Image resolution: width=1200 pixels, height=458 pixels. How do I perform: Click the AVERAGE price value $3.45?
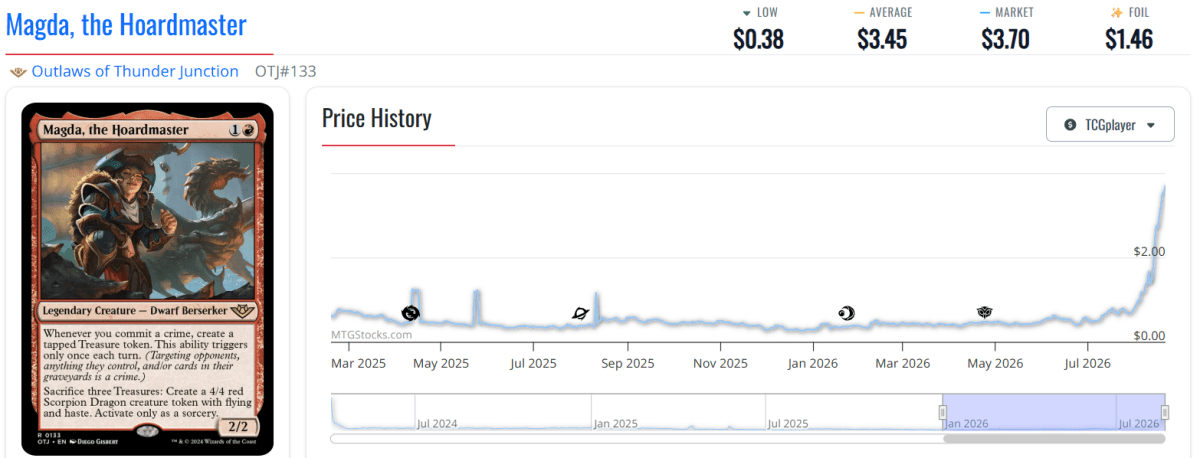coord(883,39)
